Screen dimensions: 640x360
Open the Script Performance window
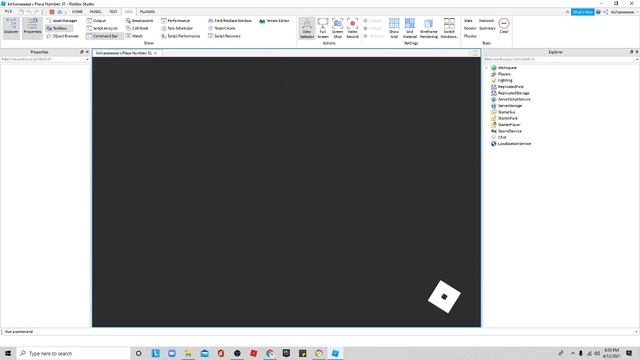[x=180, y=36]
